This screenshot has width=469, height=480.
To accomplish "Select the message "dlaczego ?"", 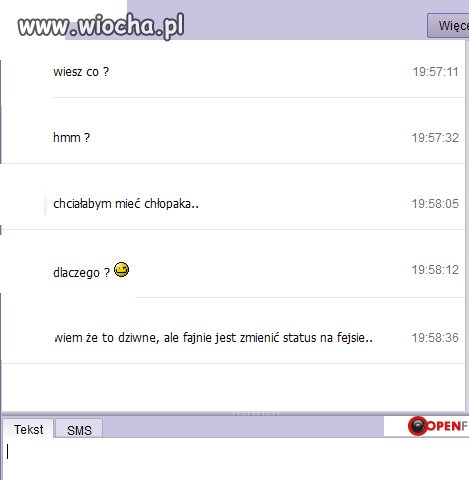I will pos(81,272).
